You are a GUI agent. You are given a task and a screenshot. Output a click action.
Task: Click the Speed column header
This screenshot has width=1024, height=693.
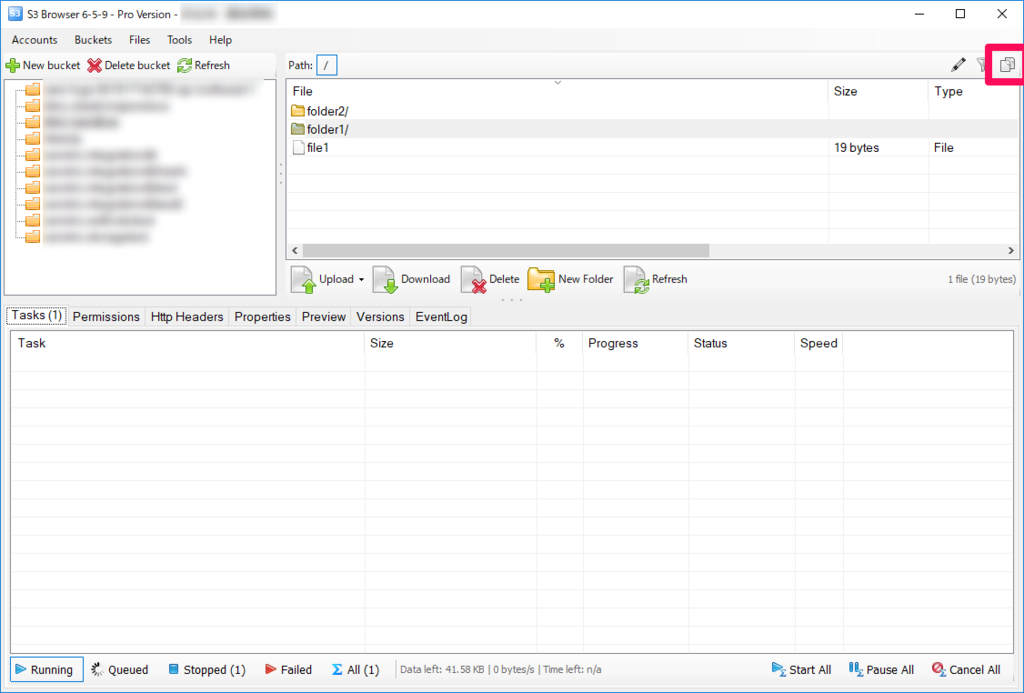pyautogui.click(x=819, y=344)
